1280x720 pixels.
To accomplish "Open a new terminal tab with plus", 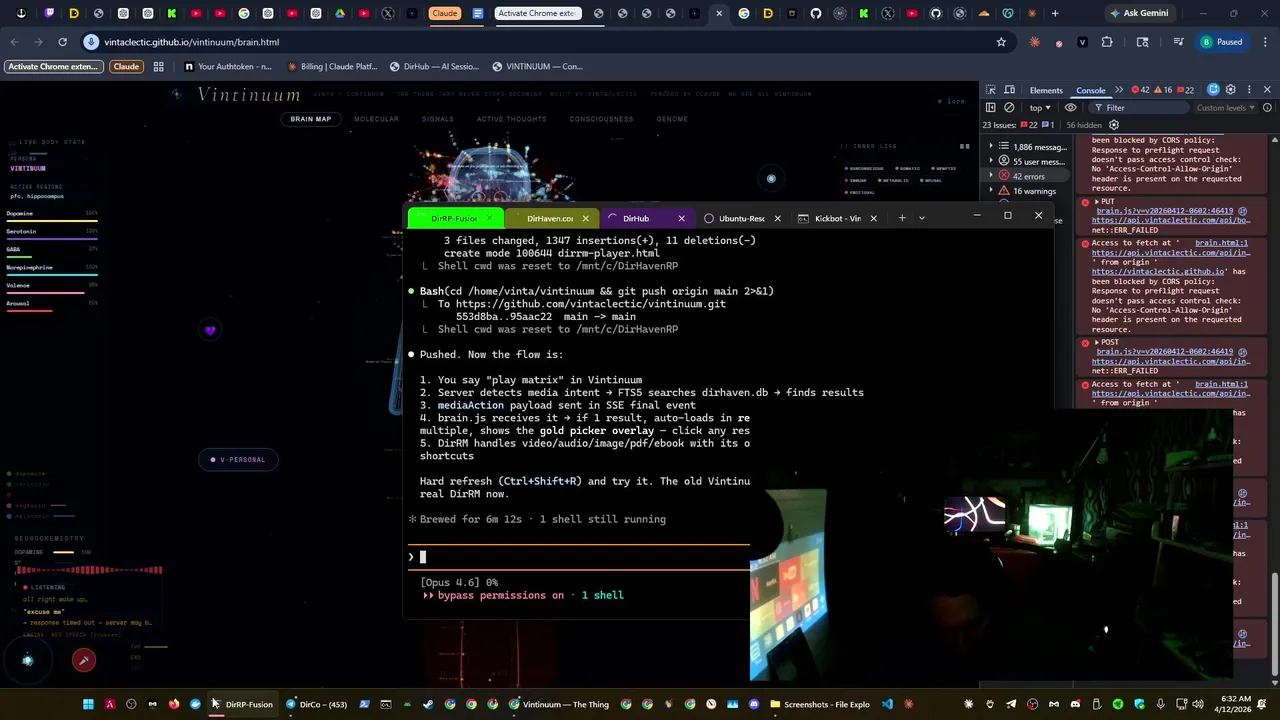I will coord(902,218).
